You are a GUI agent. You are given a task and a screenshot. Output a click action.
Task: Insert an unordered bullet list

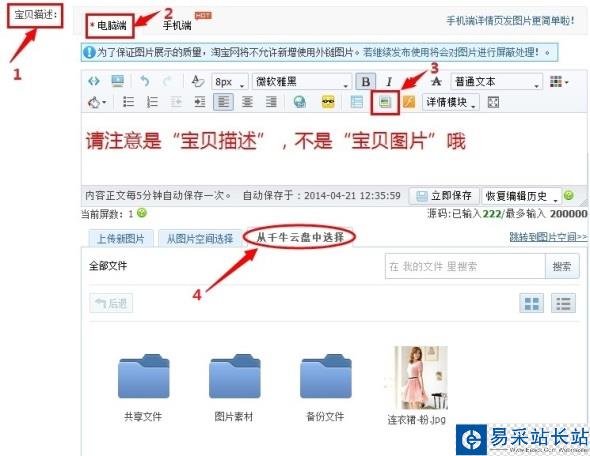[x=128, y=102]
